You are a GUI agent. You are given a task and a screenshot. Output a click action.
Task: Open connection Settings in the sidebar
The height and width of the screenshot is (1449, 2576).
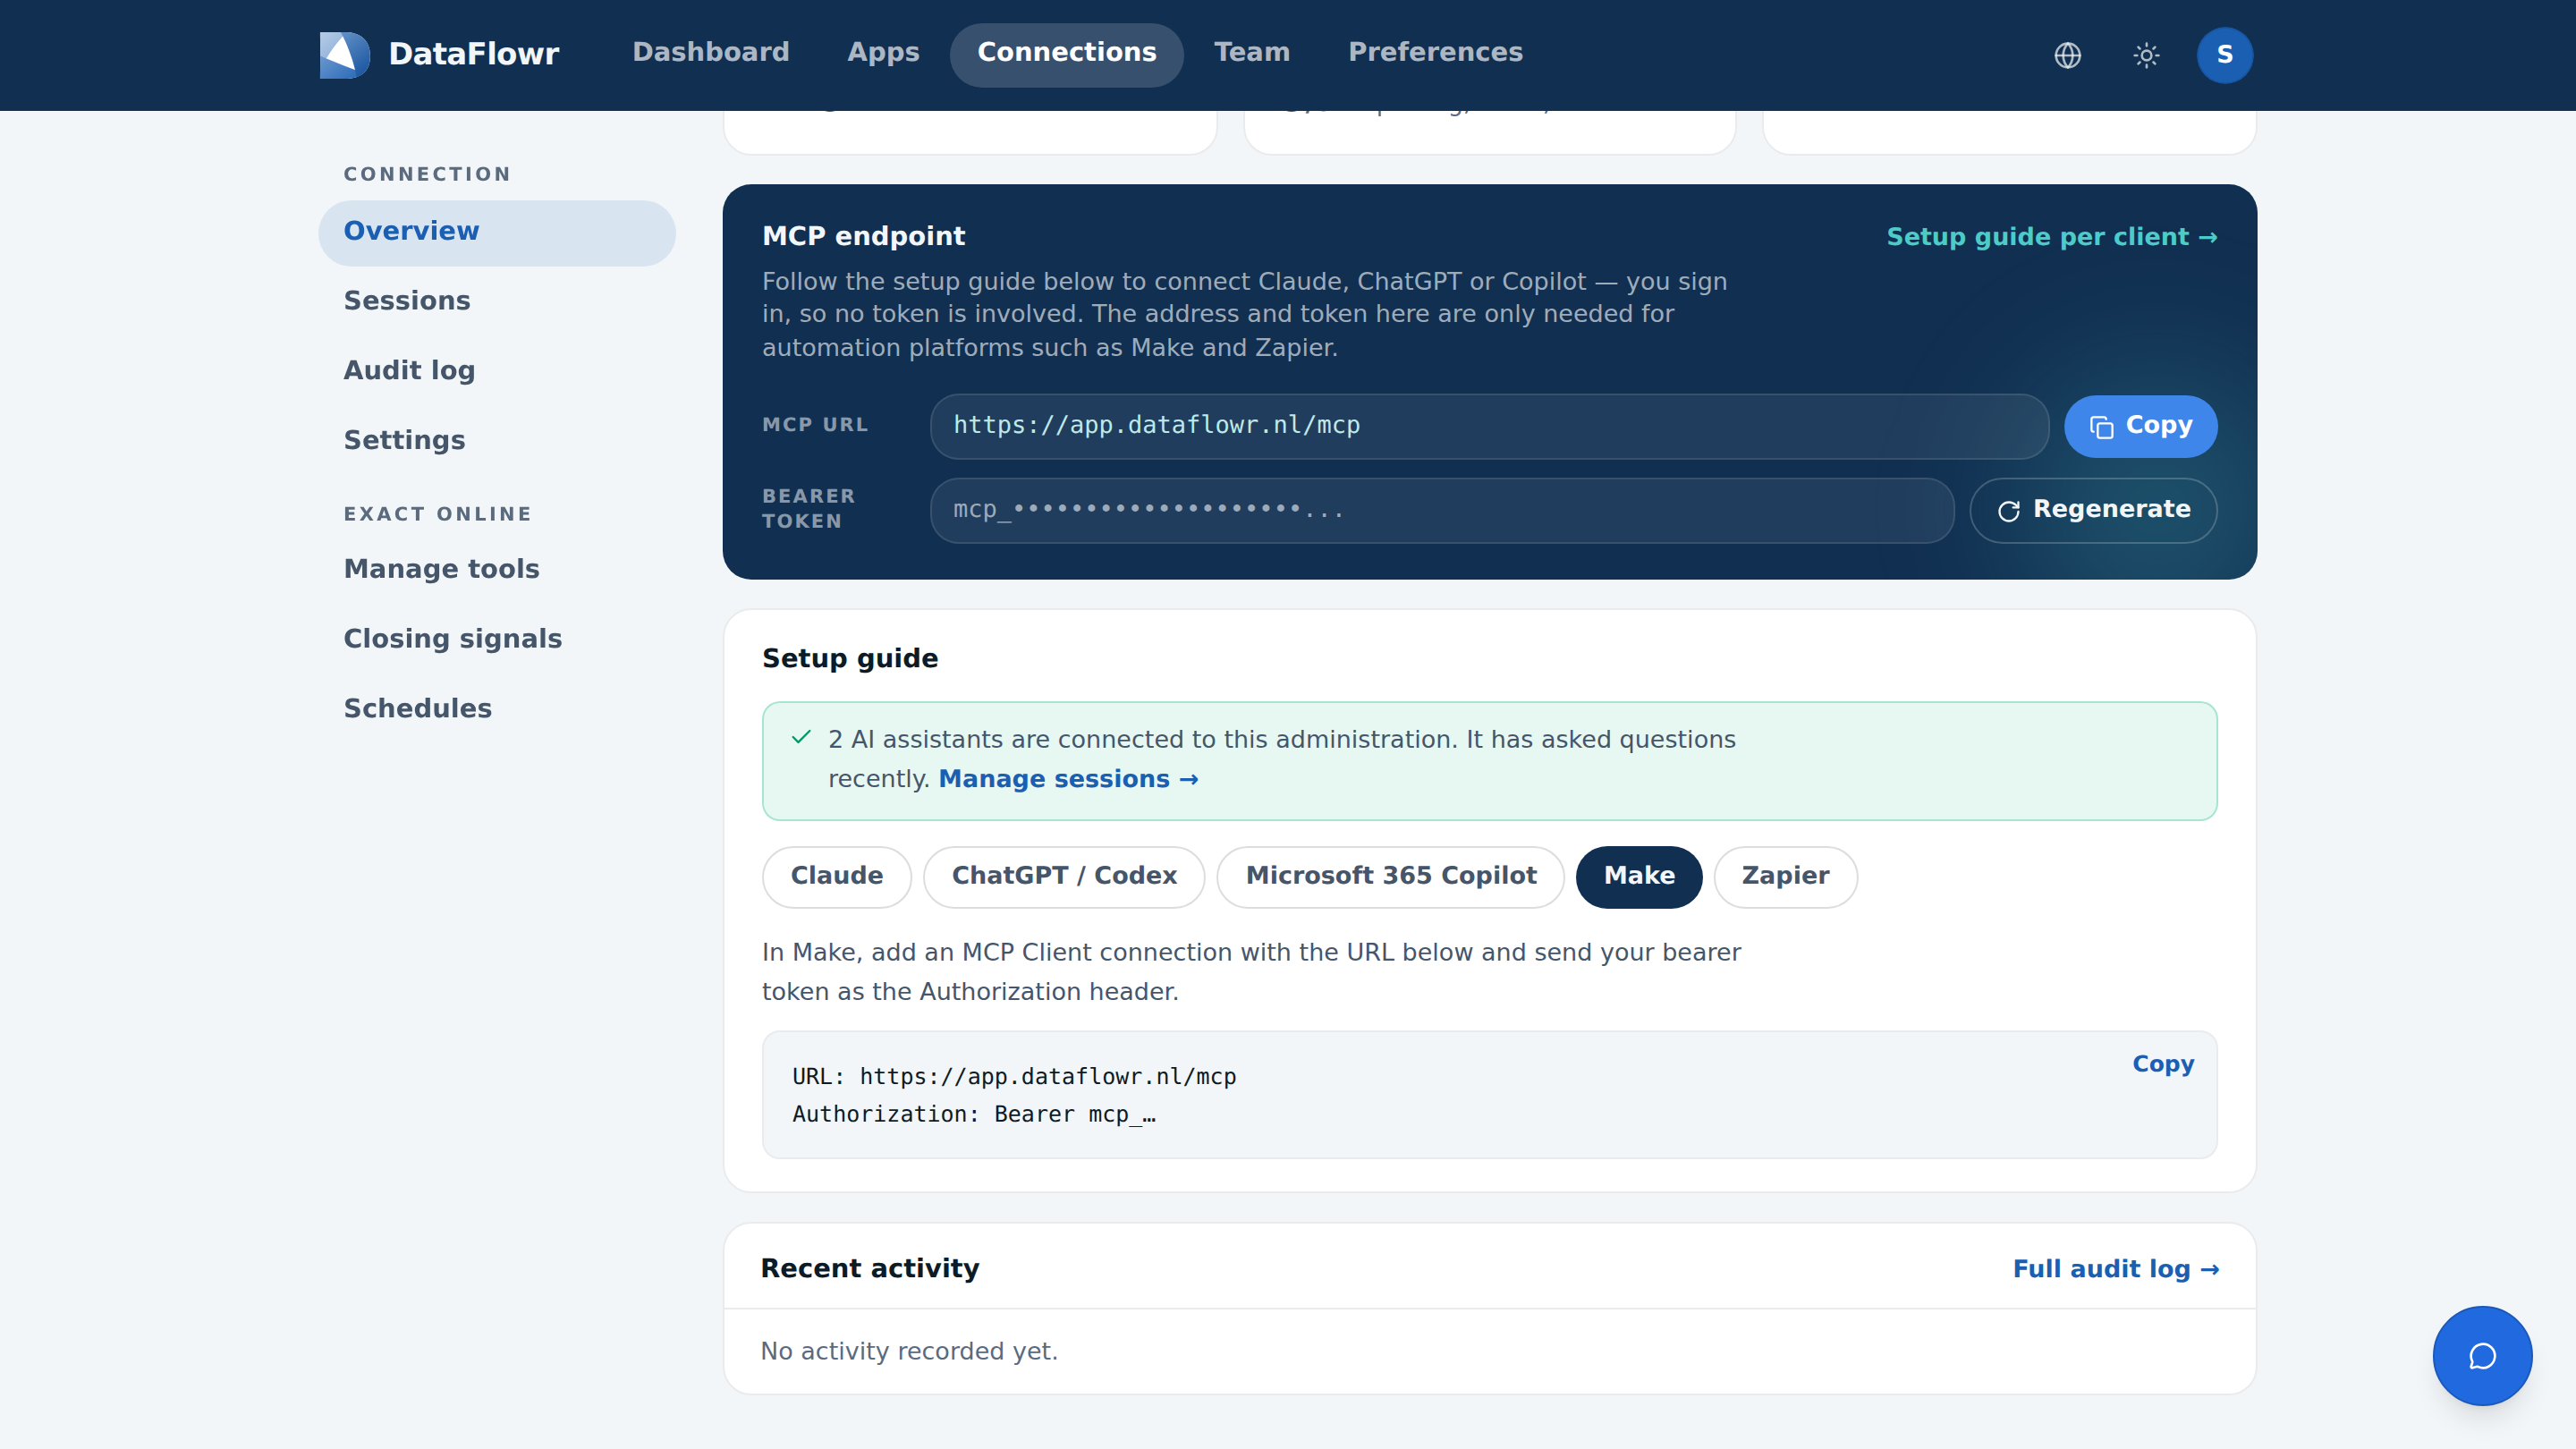(497, 441)
